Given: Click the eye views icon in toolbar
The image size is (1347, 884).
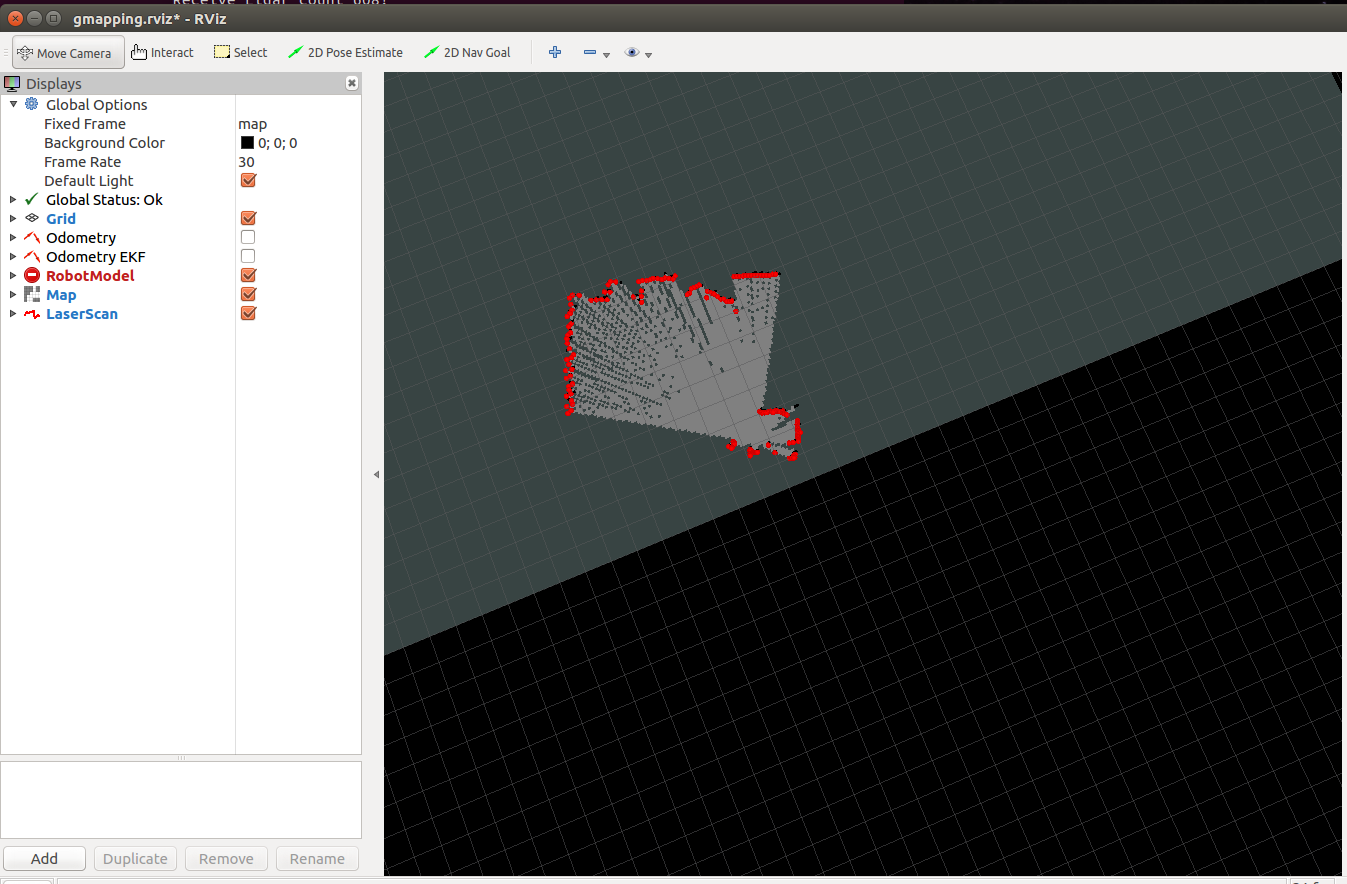Looking at the screenshot, I should coord(632,52).
